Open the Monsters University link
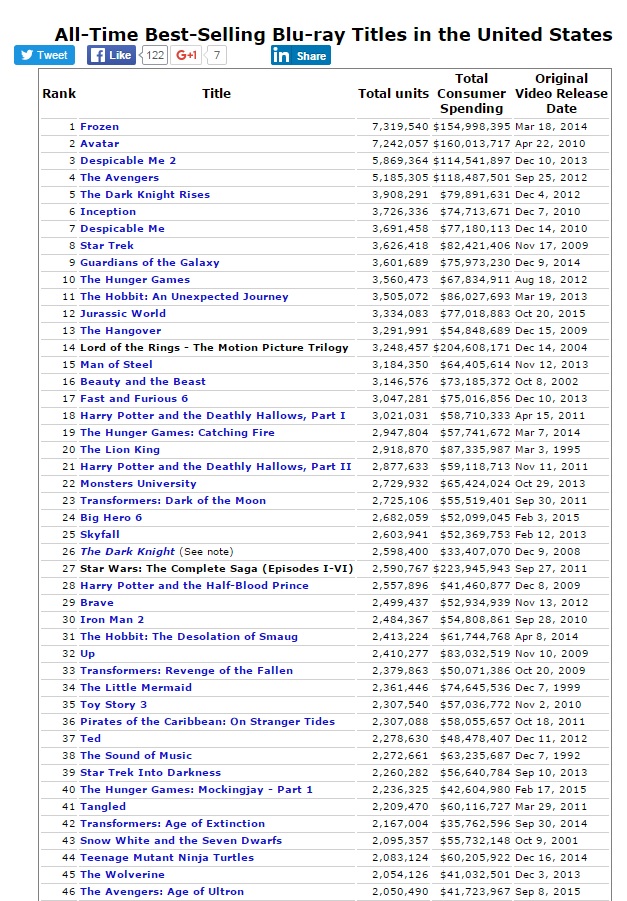Viewport: 627px width, 901px height. (x=139, y=484)
